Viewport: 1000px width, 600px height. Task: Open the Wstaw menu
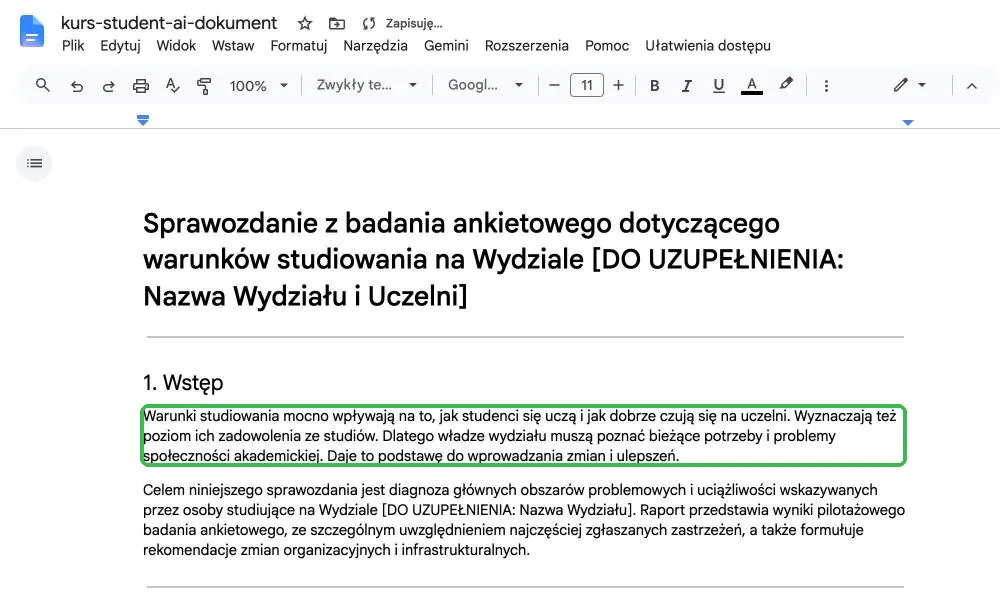point(233,45)
